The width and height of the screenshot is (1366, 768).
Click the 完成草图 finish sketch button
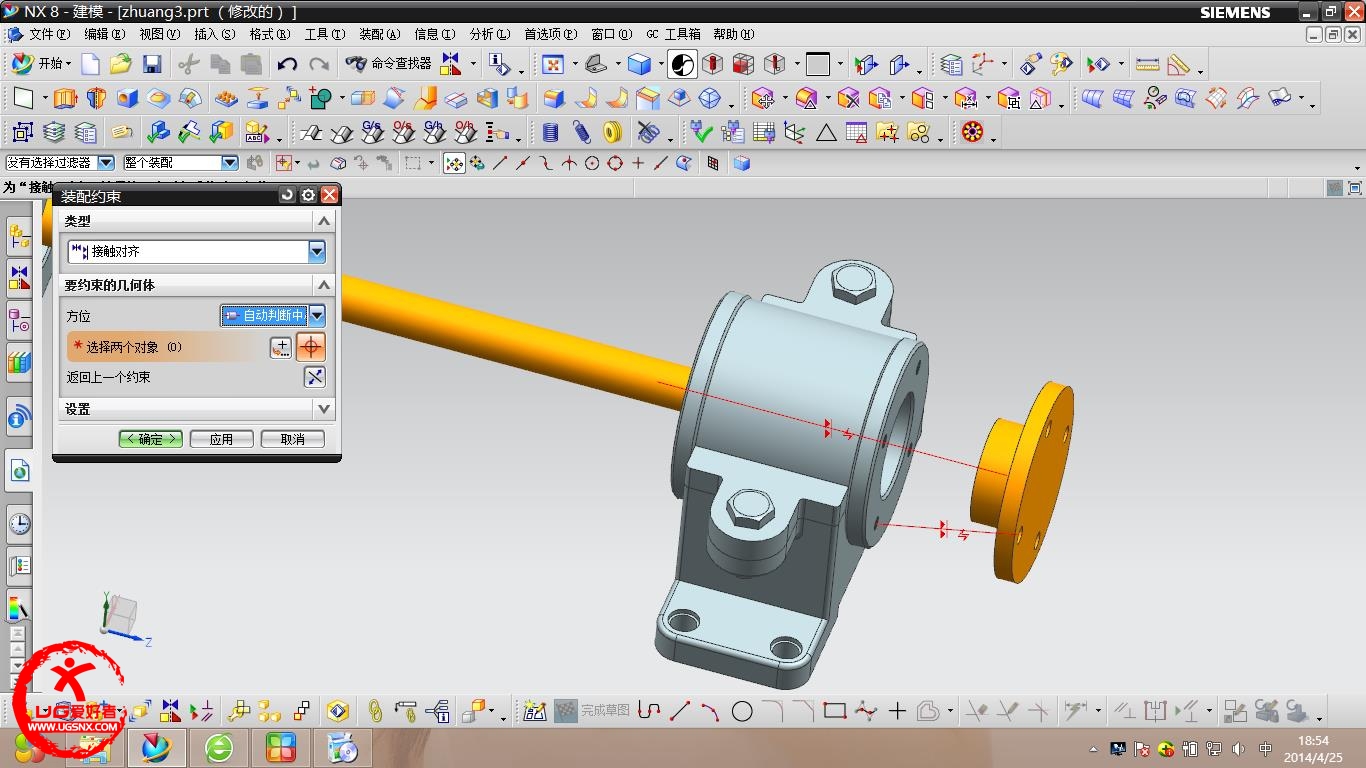pos(592,711)
